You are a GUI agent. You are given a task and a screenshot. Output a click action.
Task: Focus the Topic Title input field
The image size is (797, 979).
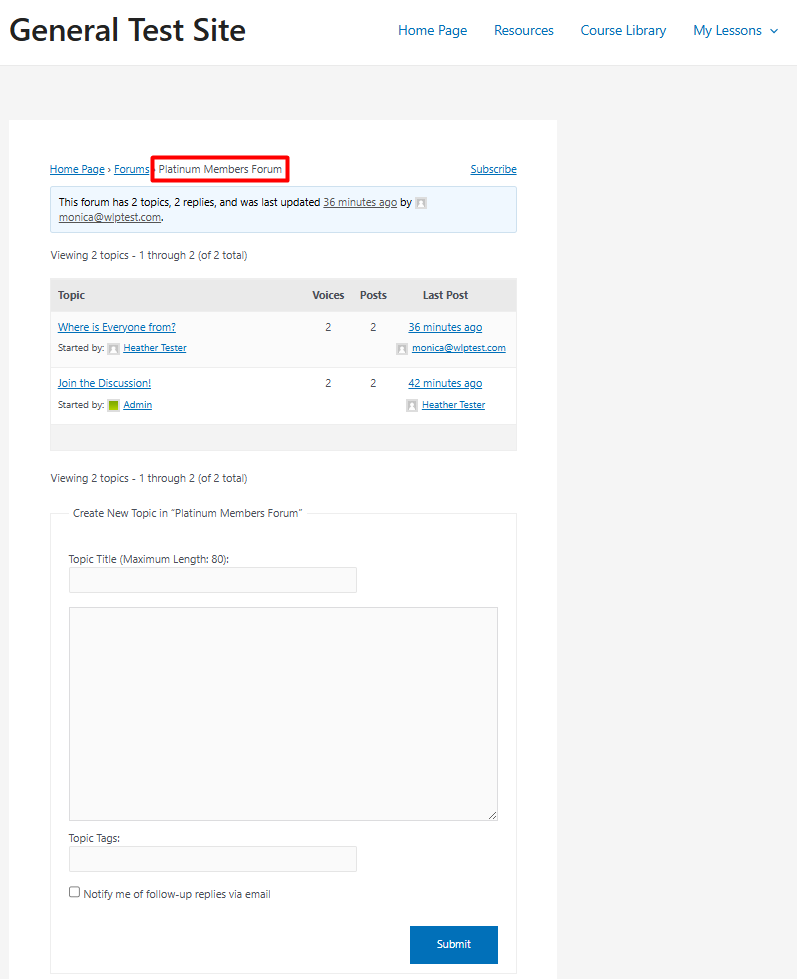213,580
